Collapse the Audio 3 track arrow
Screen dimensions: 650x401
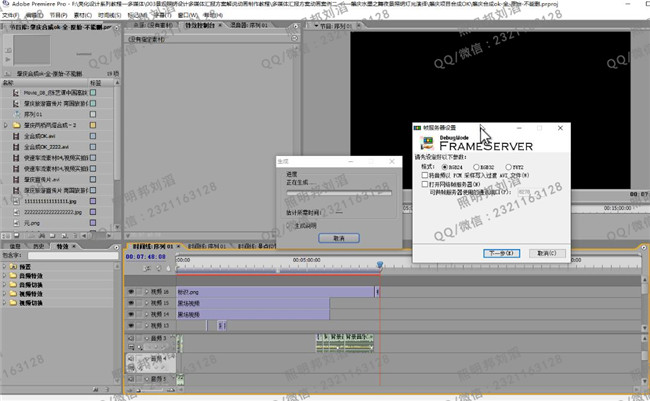coord(147,338)
